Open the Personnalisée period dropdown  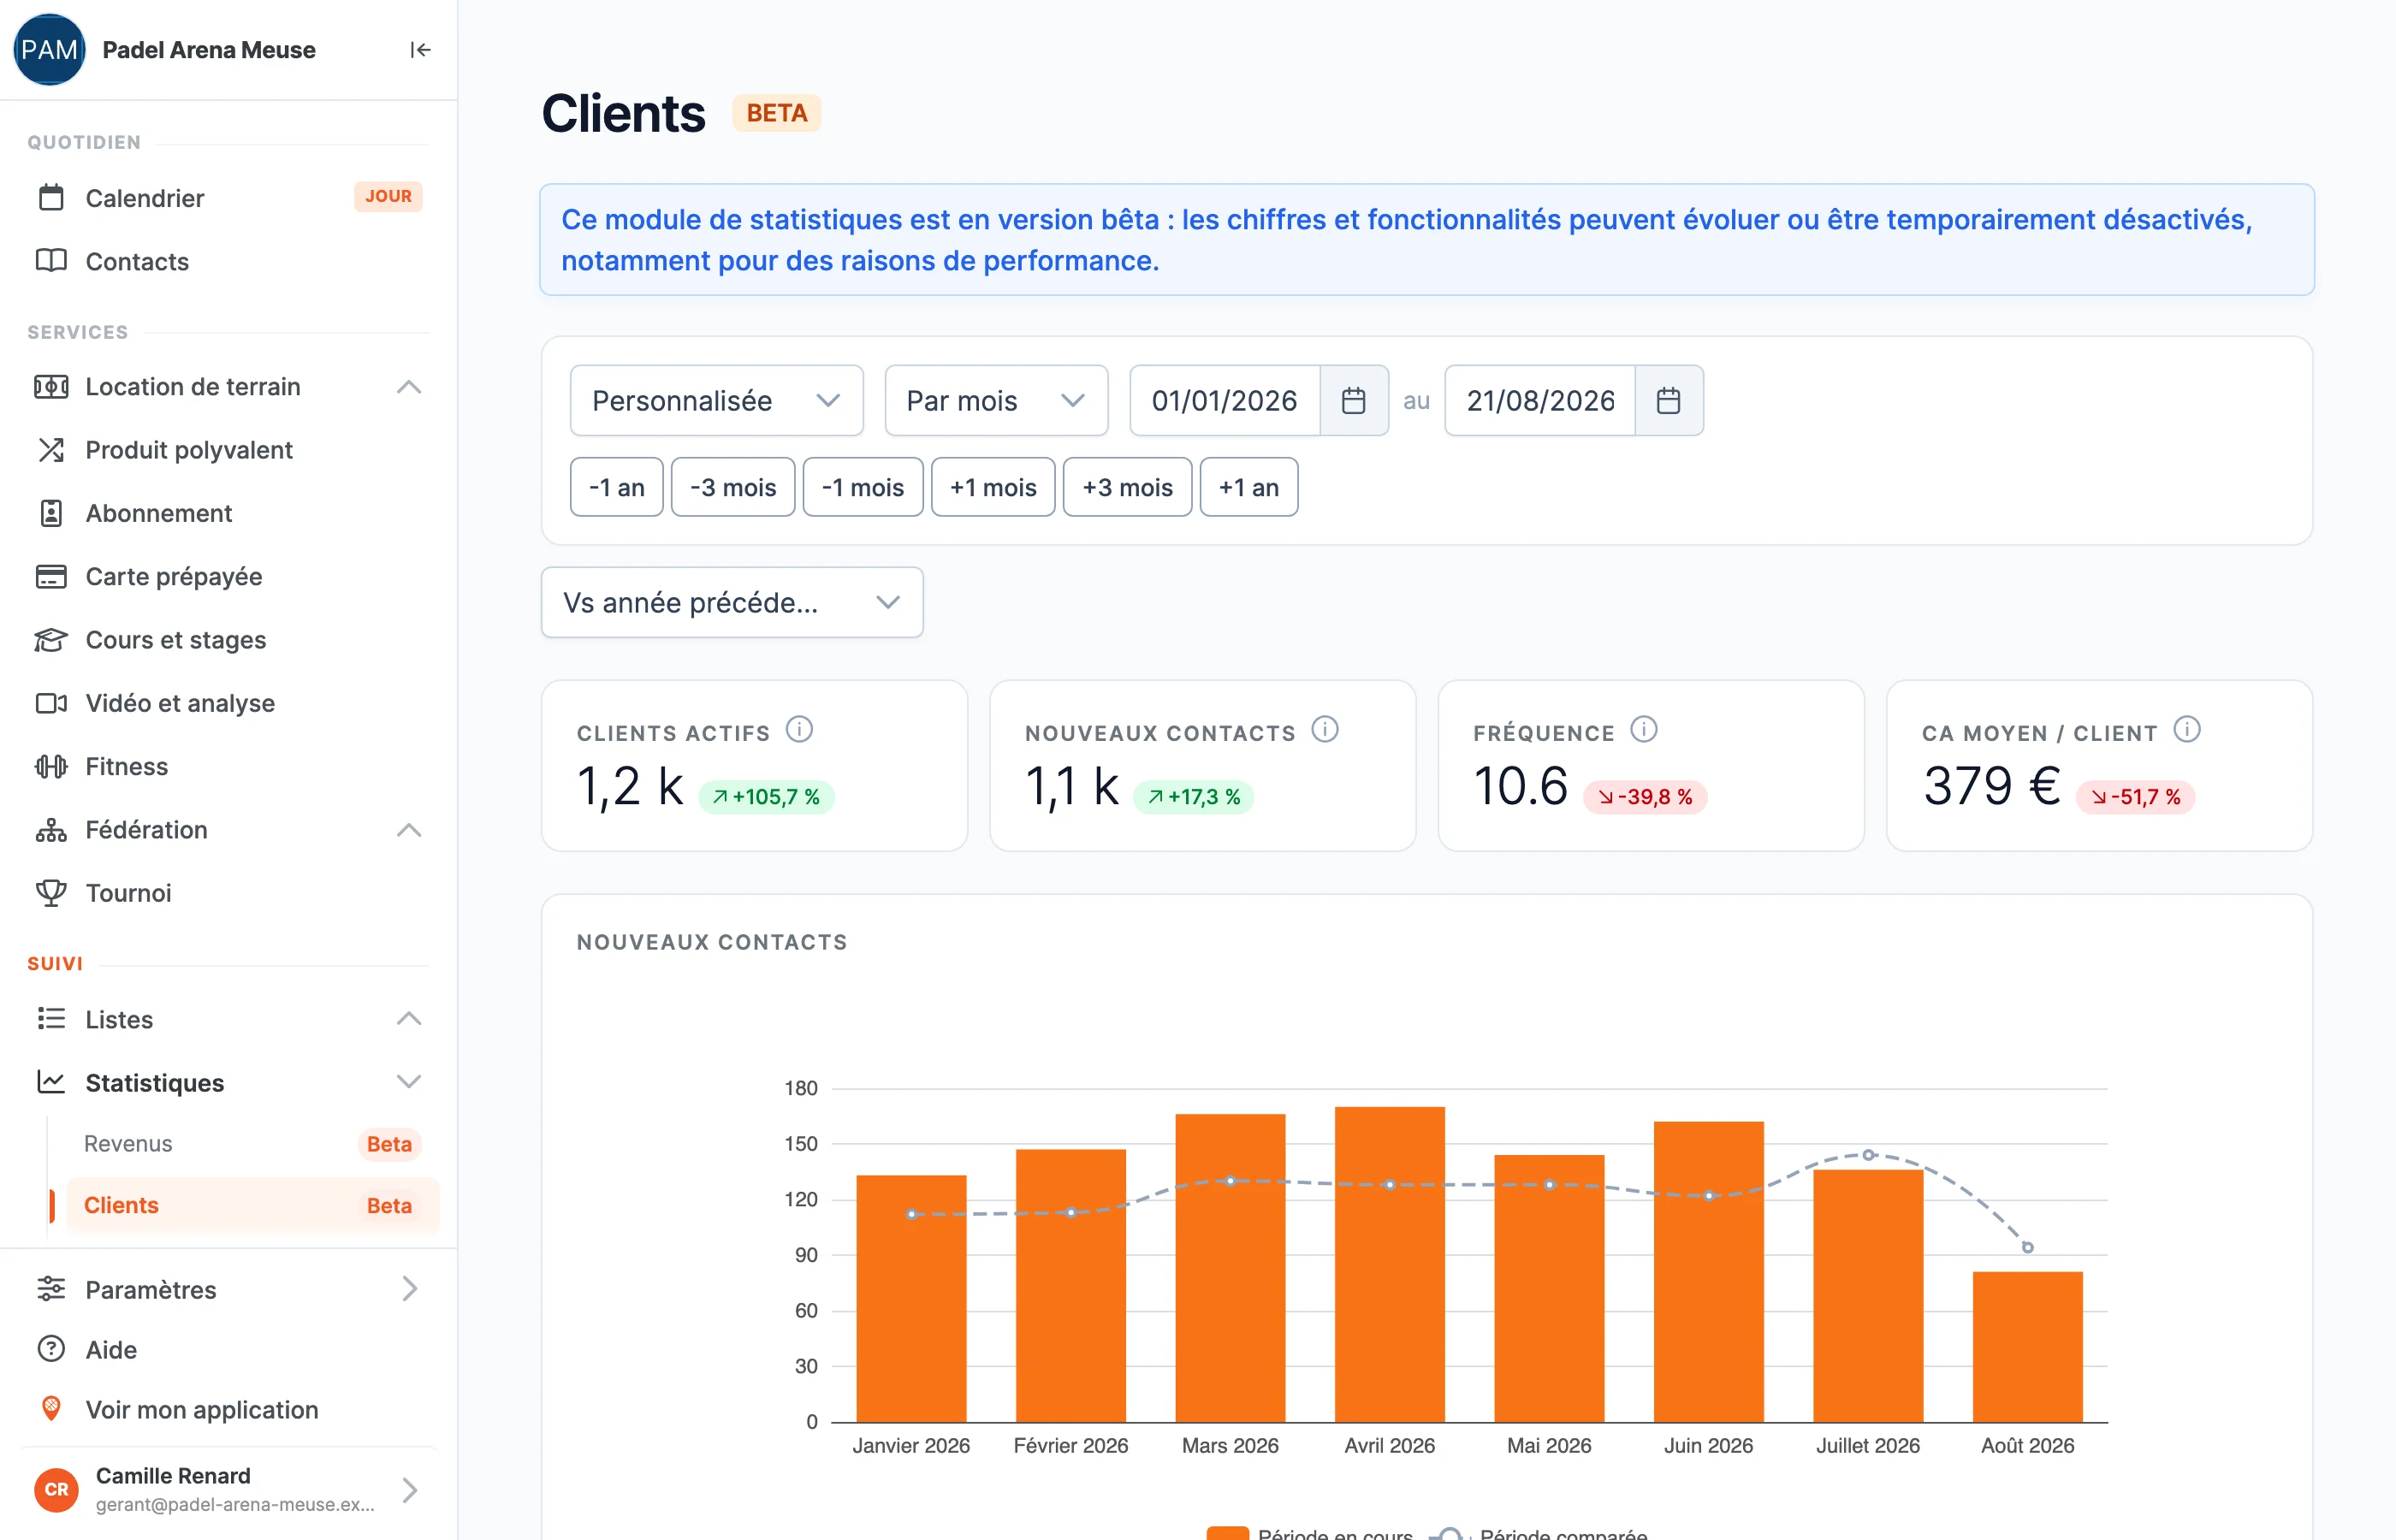(x=716, y=401)
